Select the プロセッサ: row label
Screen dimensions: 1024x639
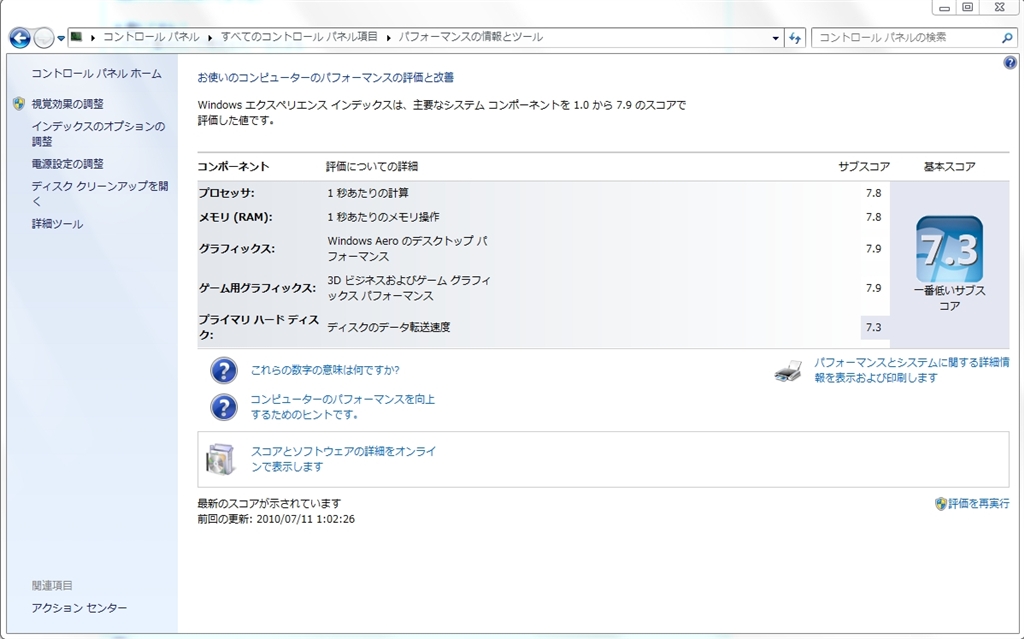tap(227, 193)
